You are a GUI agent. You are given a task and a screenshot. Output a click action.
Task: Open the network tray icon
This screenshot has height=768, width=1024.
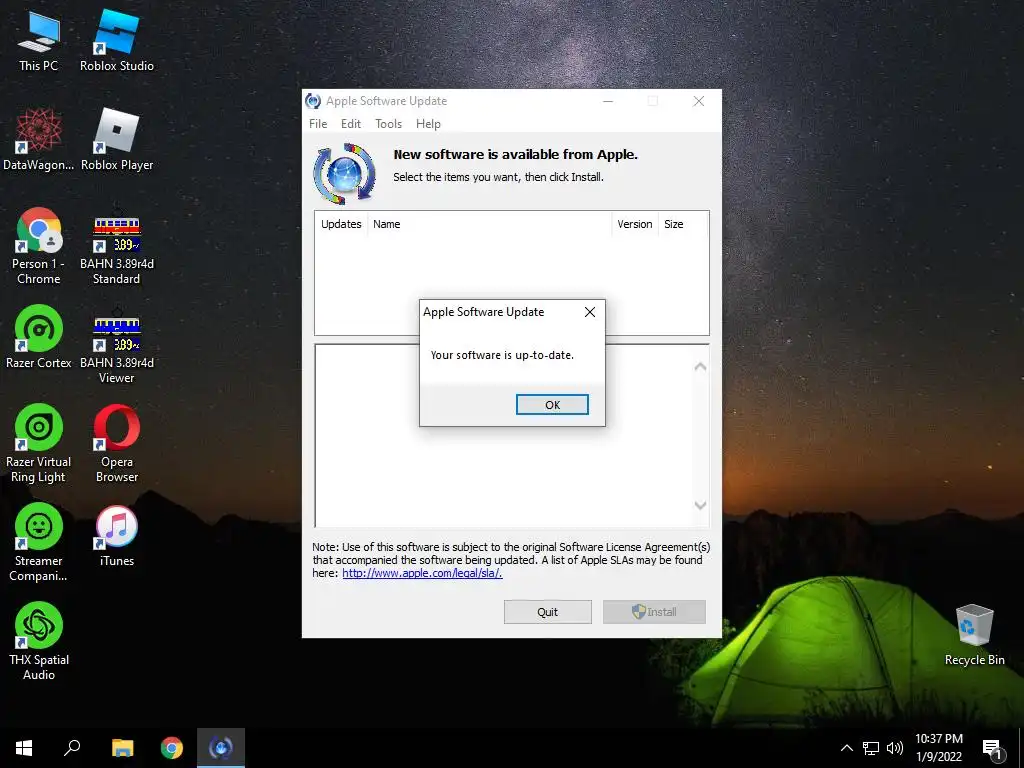(x=871, y=748)
